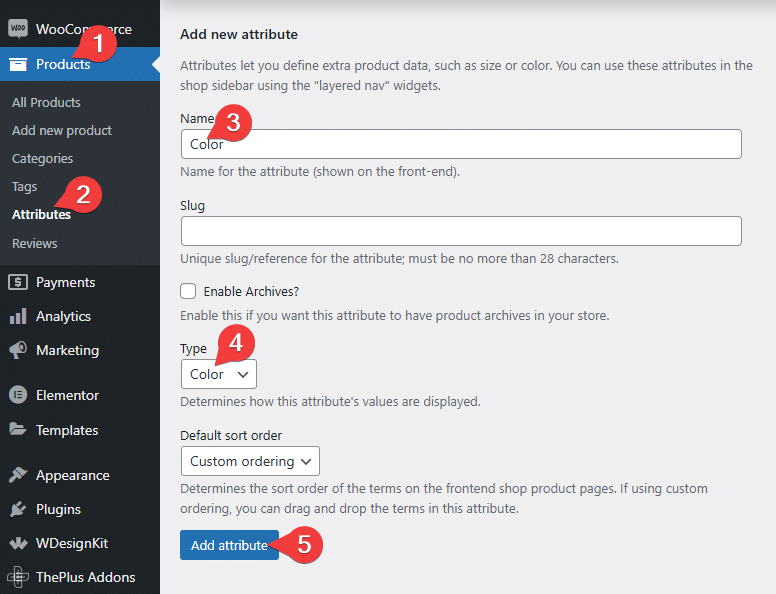Click the Appearance paintbrush icon
This screenshot has height=594, width=776.
(x=18, y=475)
